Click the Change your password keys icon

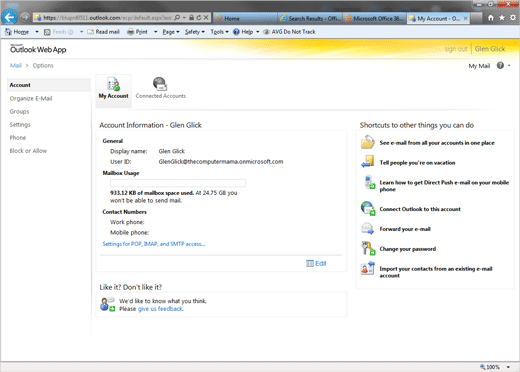(x=368, y=248)
